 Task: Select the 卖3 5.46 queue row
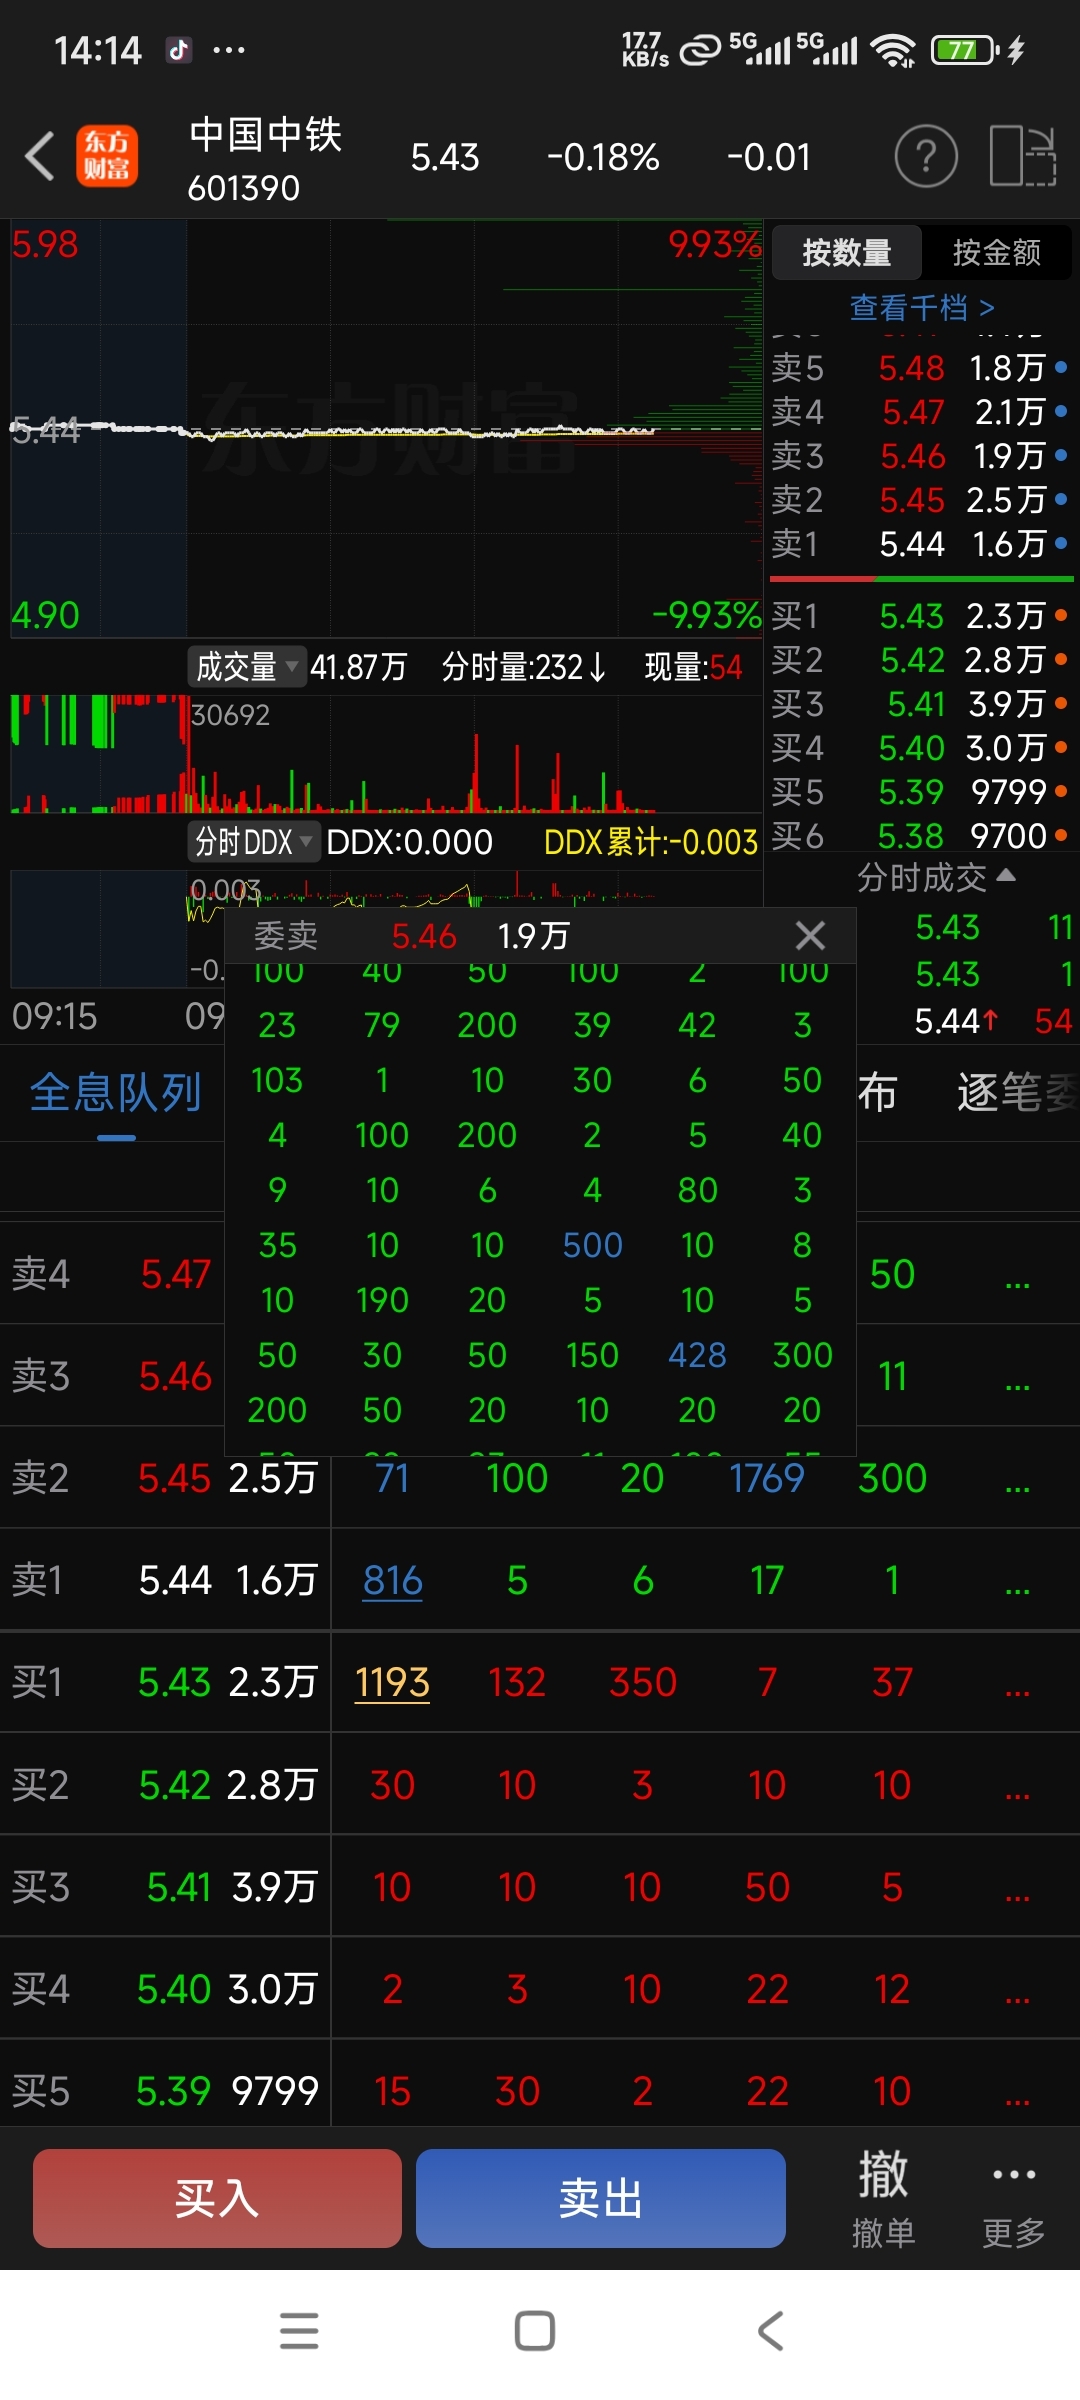(112, 1376)
